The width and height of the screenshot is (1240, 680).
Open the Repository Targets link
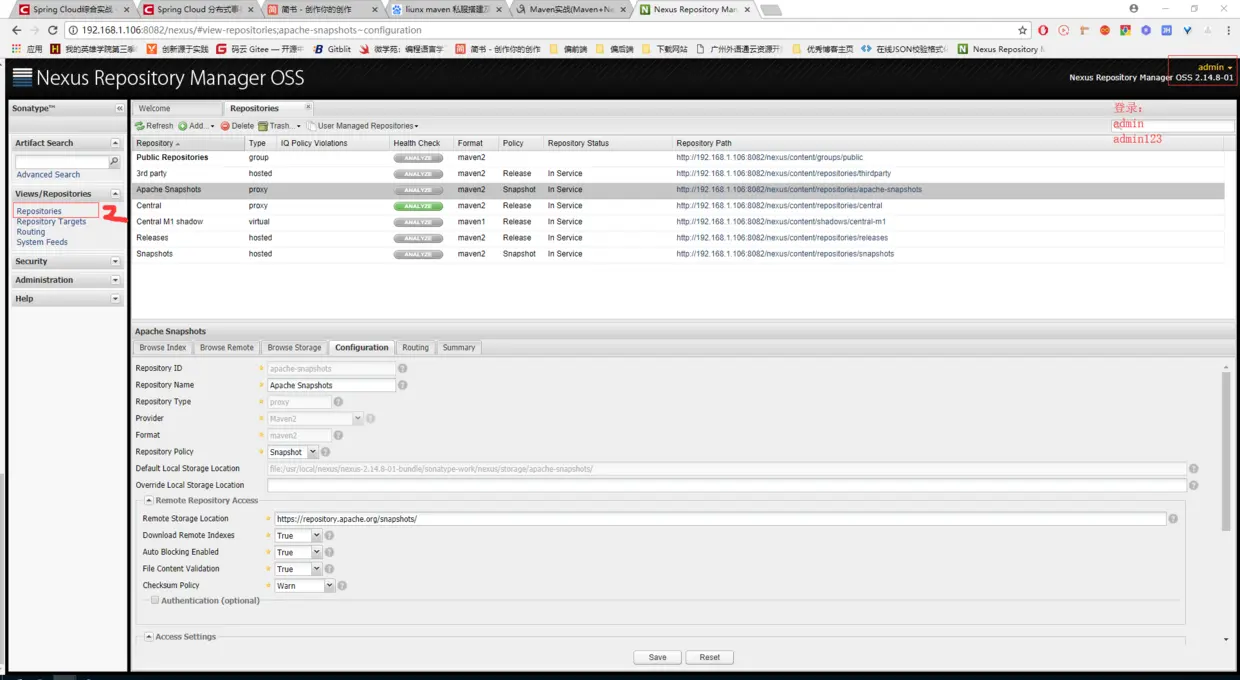click(x=51, y=222)
